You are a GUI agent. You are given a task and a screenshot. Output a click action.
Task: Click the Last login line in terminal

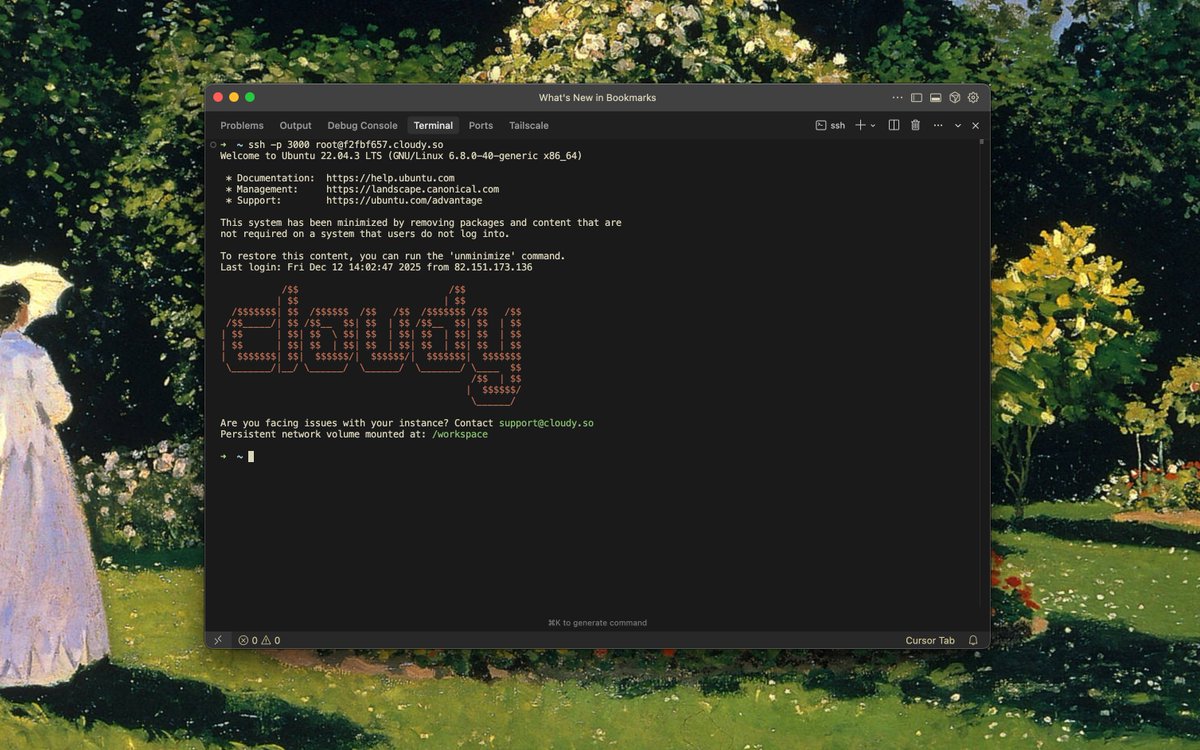(376, 267)
